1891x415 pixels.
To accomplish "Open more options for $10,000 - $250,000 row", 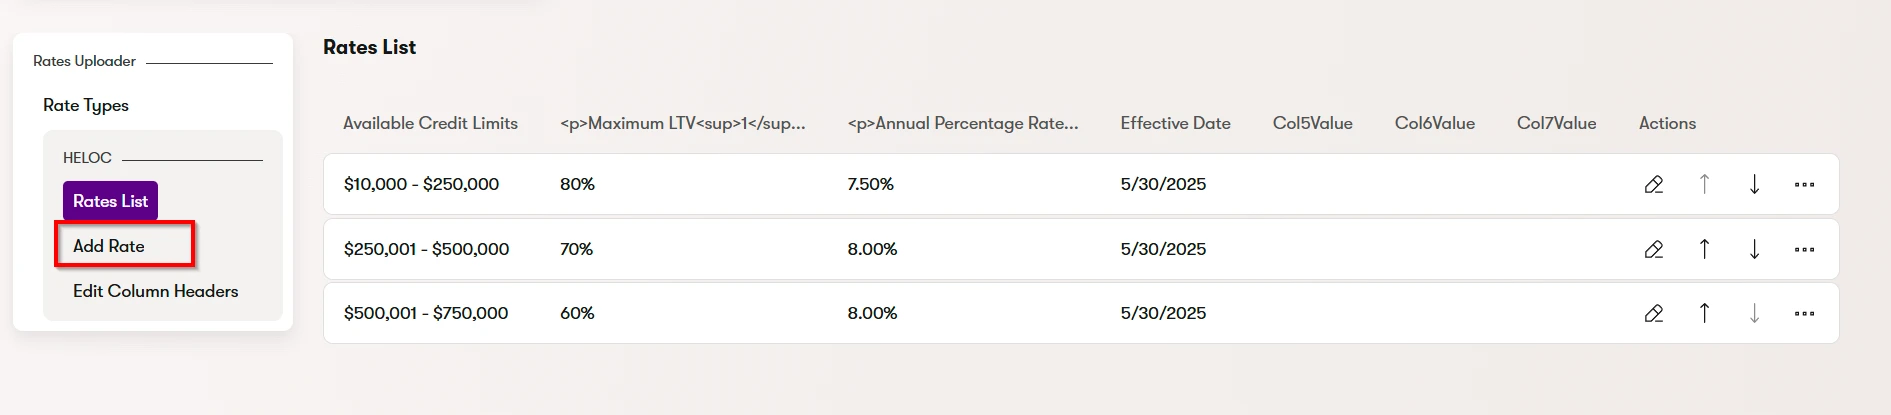I will [1804, 184].
